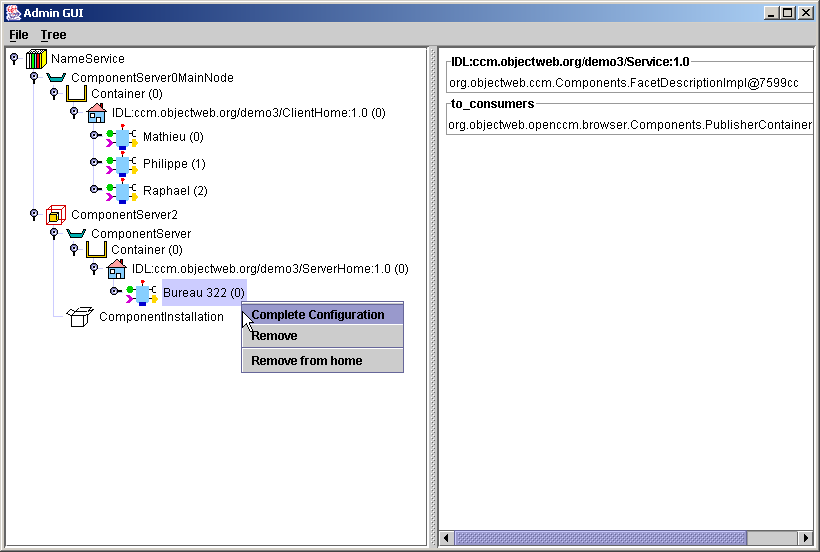Open the File menu
Screen dimensions: 820x552
click(19, 35)
